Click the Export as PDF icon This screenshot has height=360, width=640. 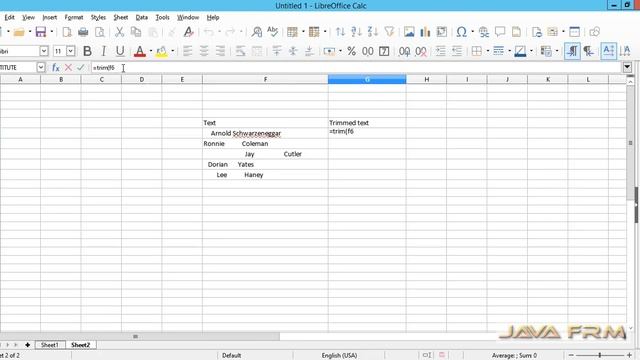67,32
